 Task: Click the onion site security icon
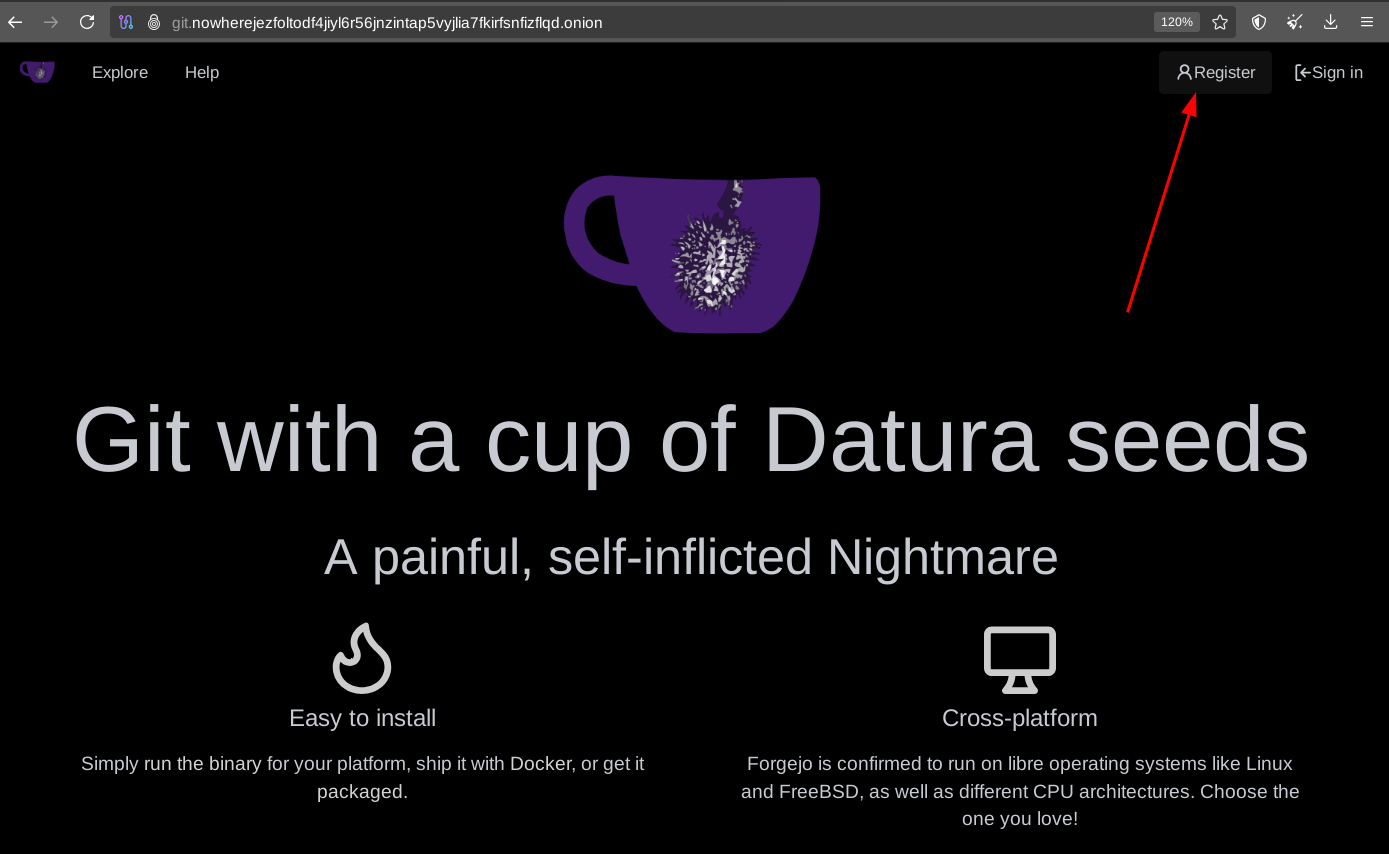point(154,22)
